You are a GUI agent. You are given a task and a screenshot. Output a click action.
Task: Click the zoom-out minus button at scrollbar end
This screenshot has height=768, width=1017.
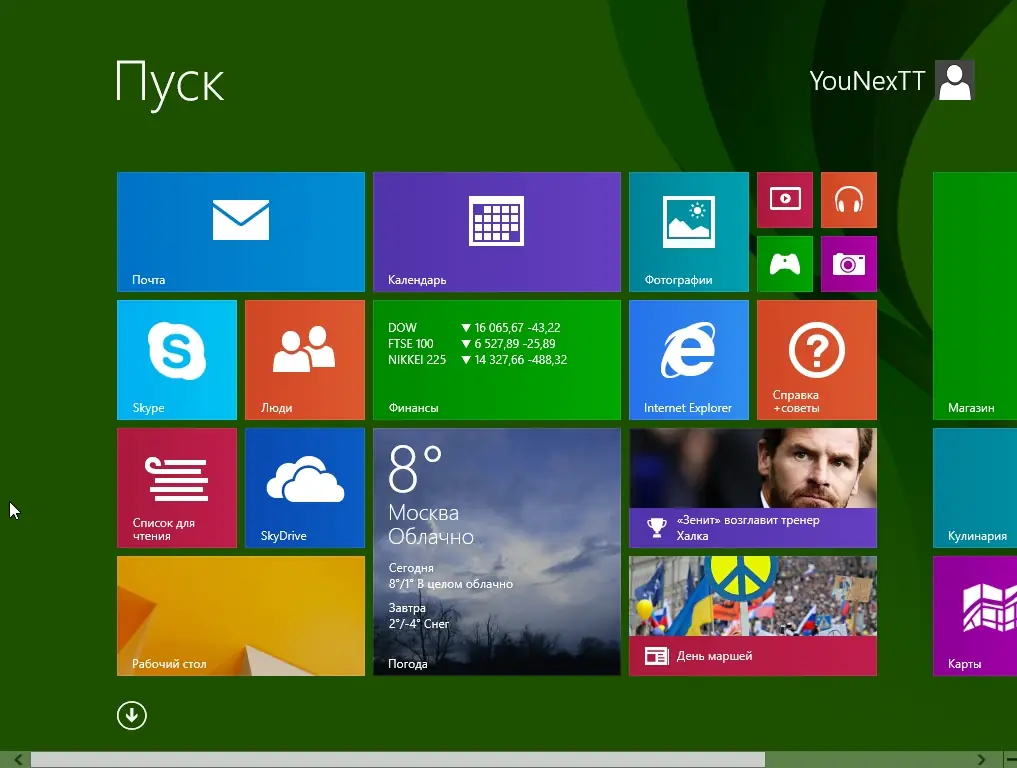(1011, 760)
